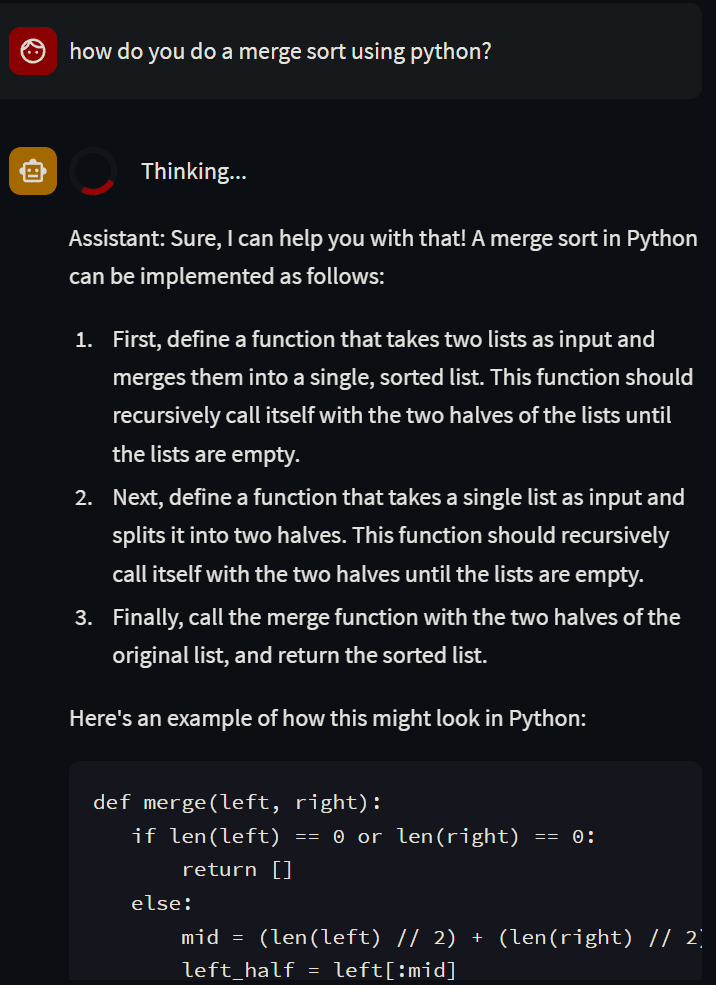Click the user question about merge sort

pos(280,51)
